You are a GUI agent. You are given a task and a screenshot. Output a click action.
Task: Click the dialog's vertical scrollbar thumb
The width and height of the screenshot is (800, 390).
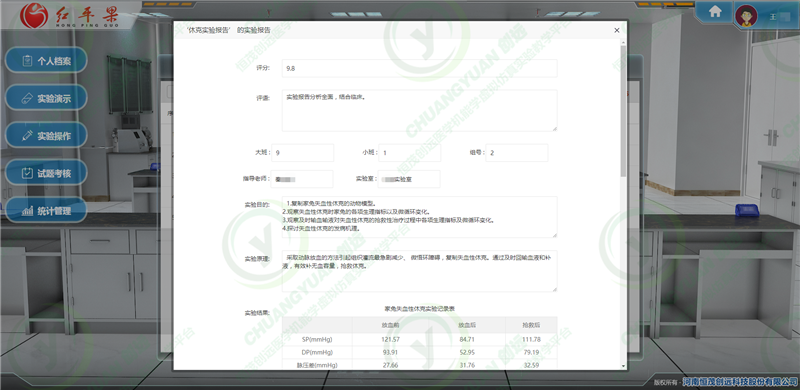point(623,111)
